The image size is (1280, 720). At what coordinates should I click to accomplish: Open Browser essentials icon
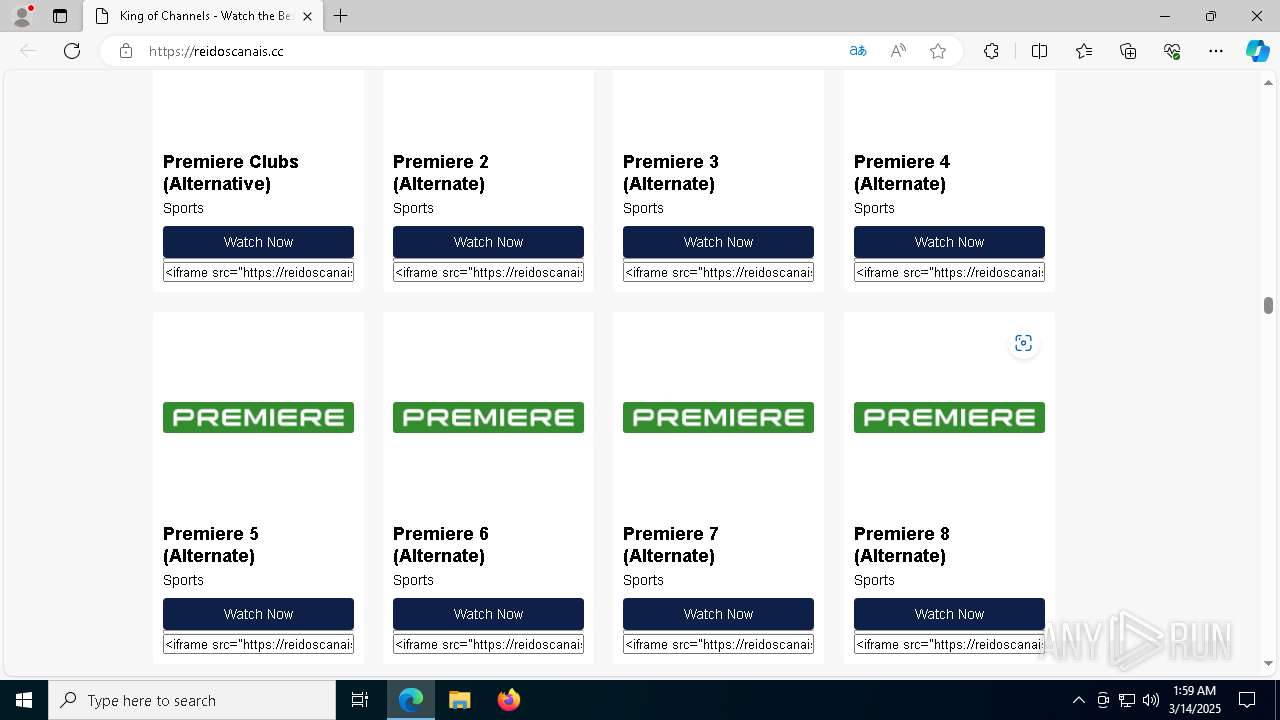(1172, 51)
